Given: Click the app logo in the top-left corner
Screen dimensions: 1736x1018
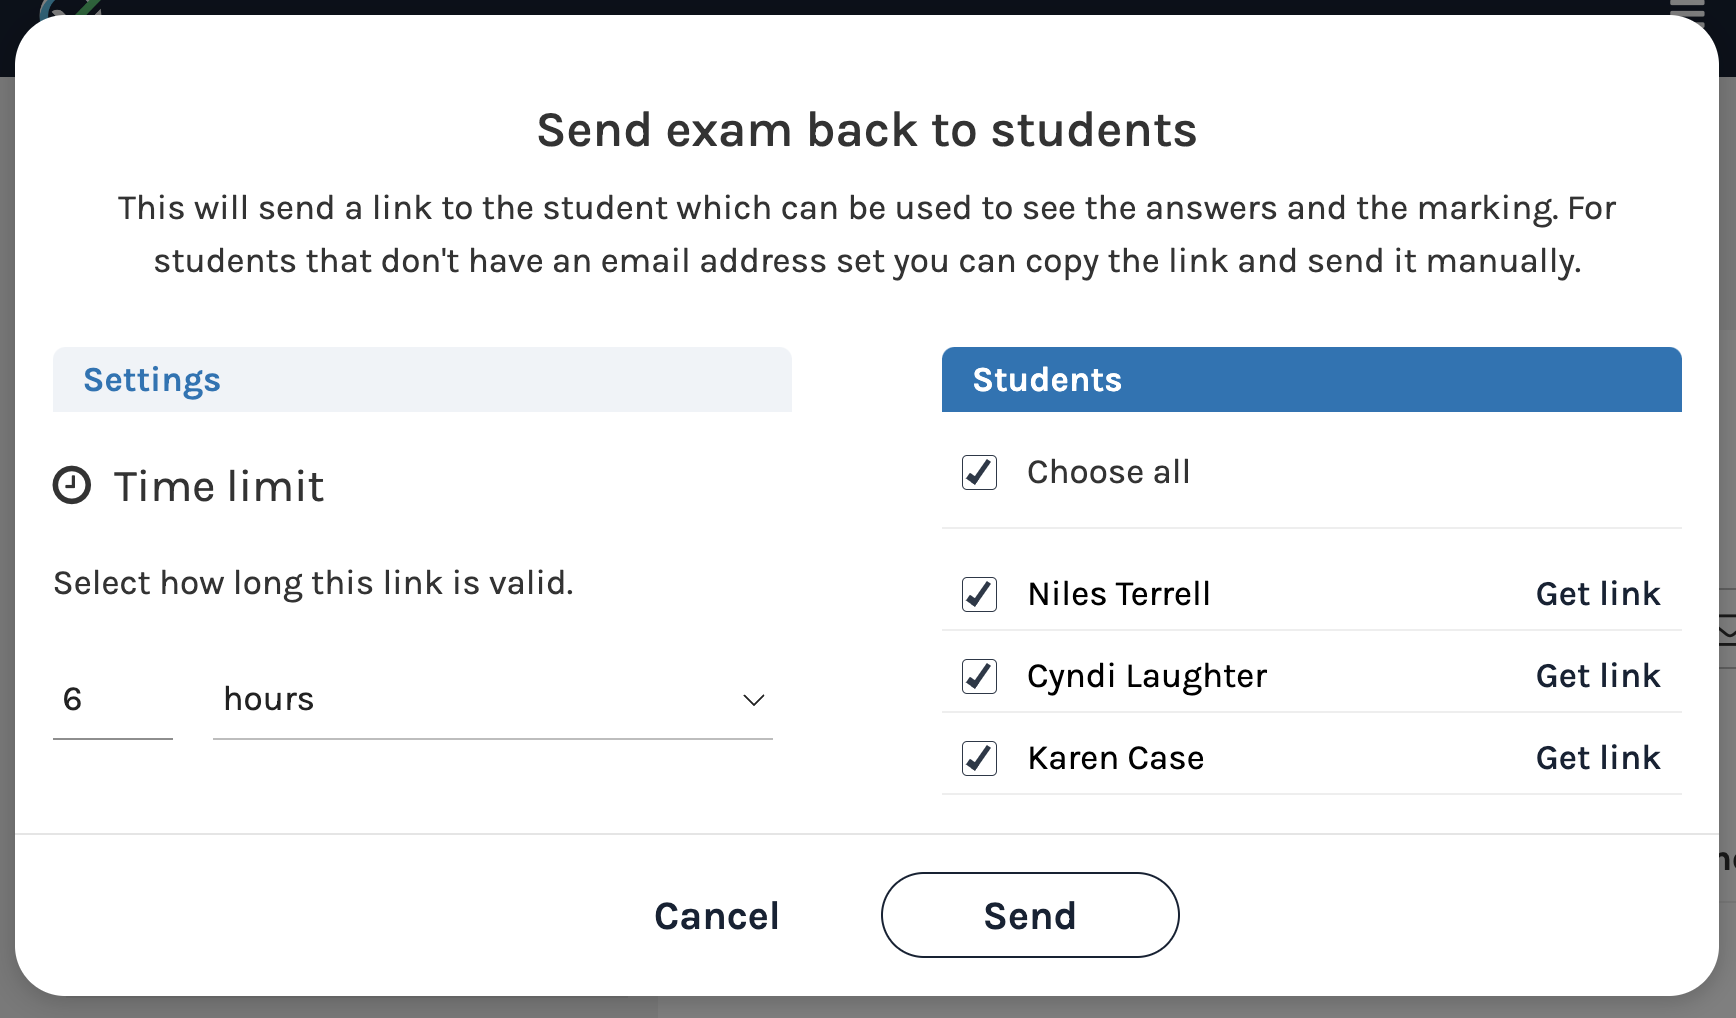Looking at the screenshot, I should pos(70,8).
